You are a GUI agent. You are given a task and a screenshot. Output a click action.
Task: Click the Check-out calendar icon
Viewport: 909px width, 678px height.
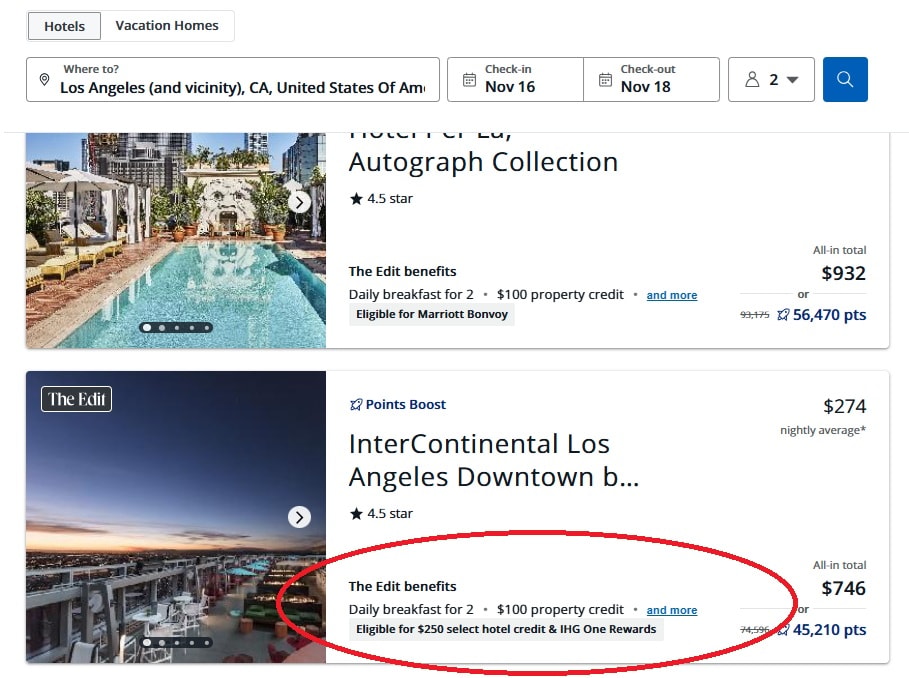pyautogui.click(x=605, y=79)
